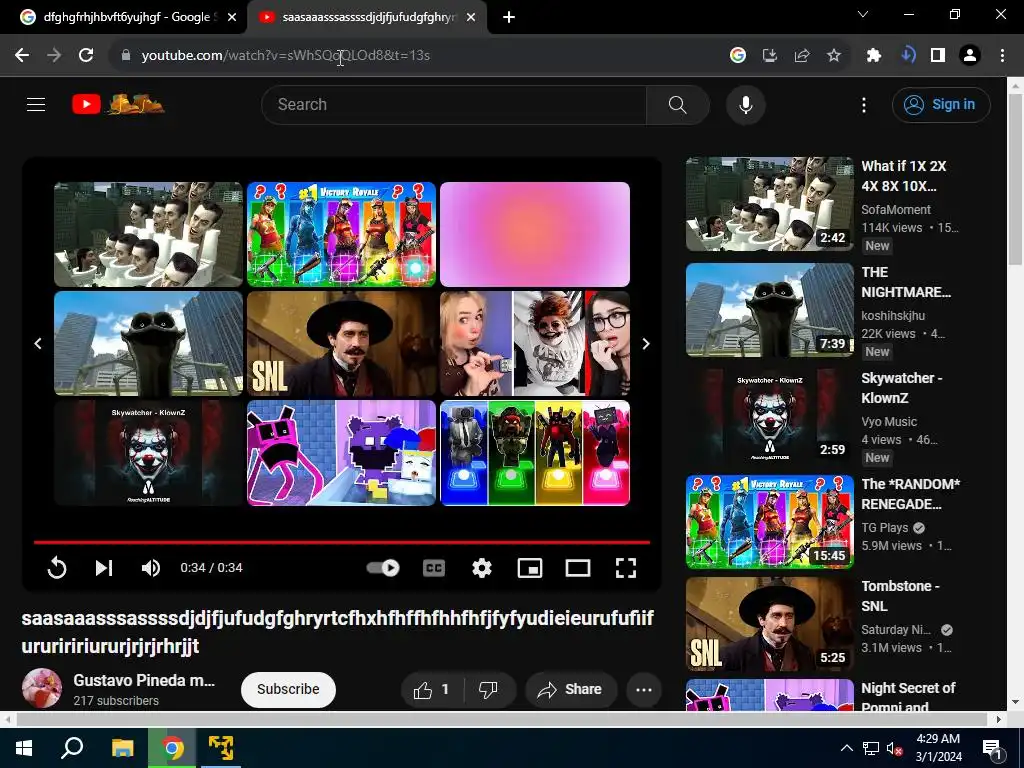Screen dimensions: 1024x768
Task: Open Gustavo Pineda channel avatar
Action: click(x=42, y=688)
